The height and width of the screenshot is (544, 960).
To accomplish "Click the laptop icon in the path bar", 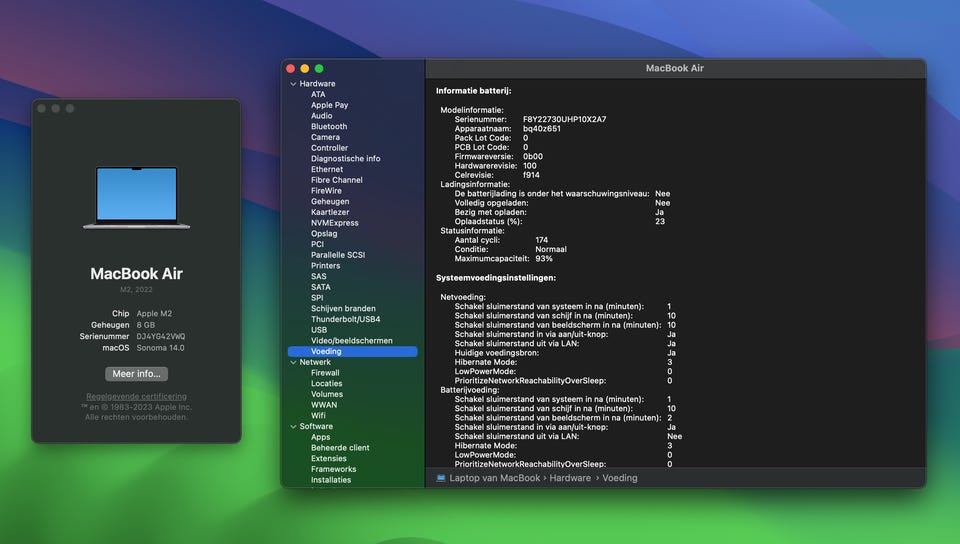I will pyautogui.click(x=441, y=478).
